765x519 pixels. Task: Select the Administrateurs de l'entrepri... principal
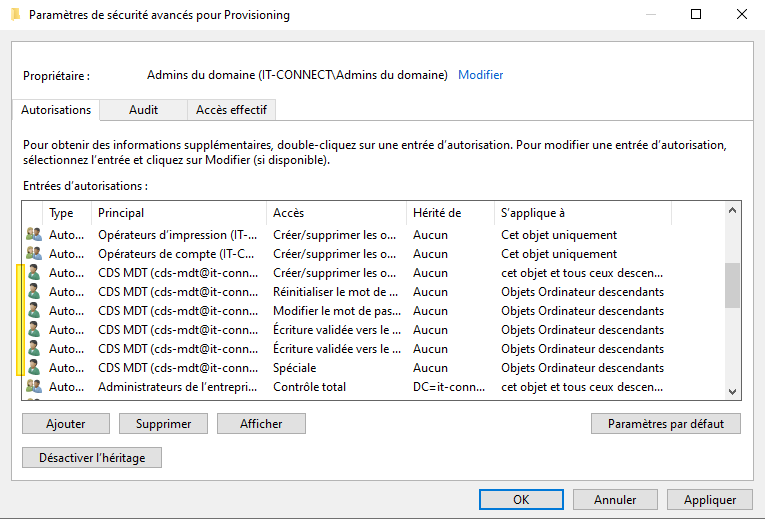178,387
